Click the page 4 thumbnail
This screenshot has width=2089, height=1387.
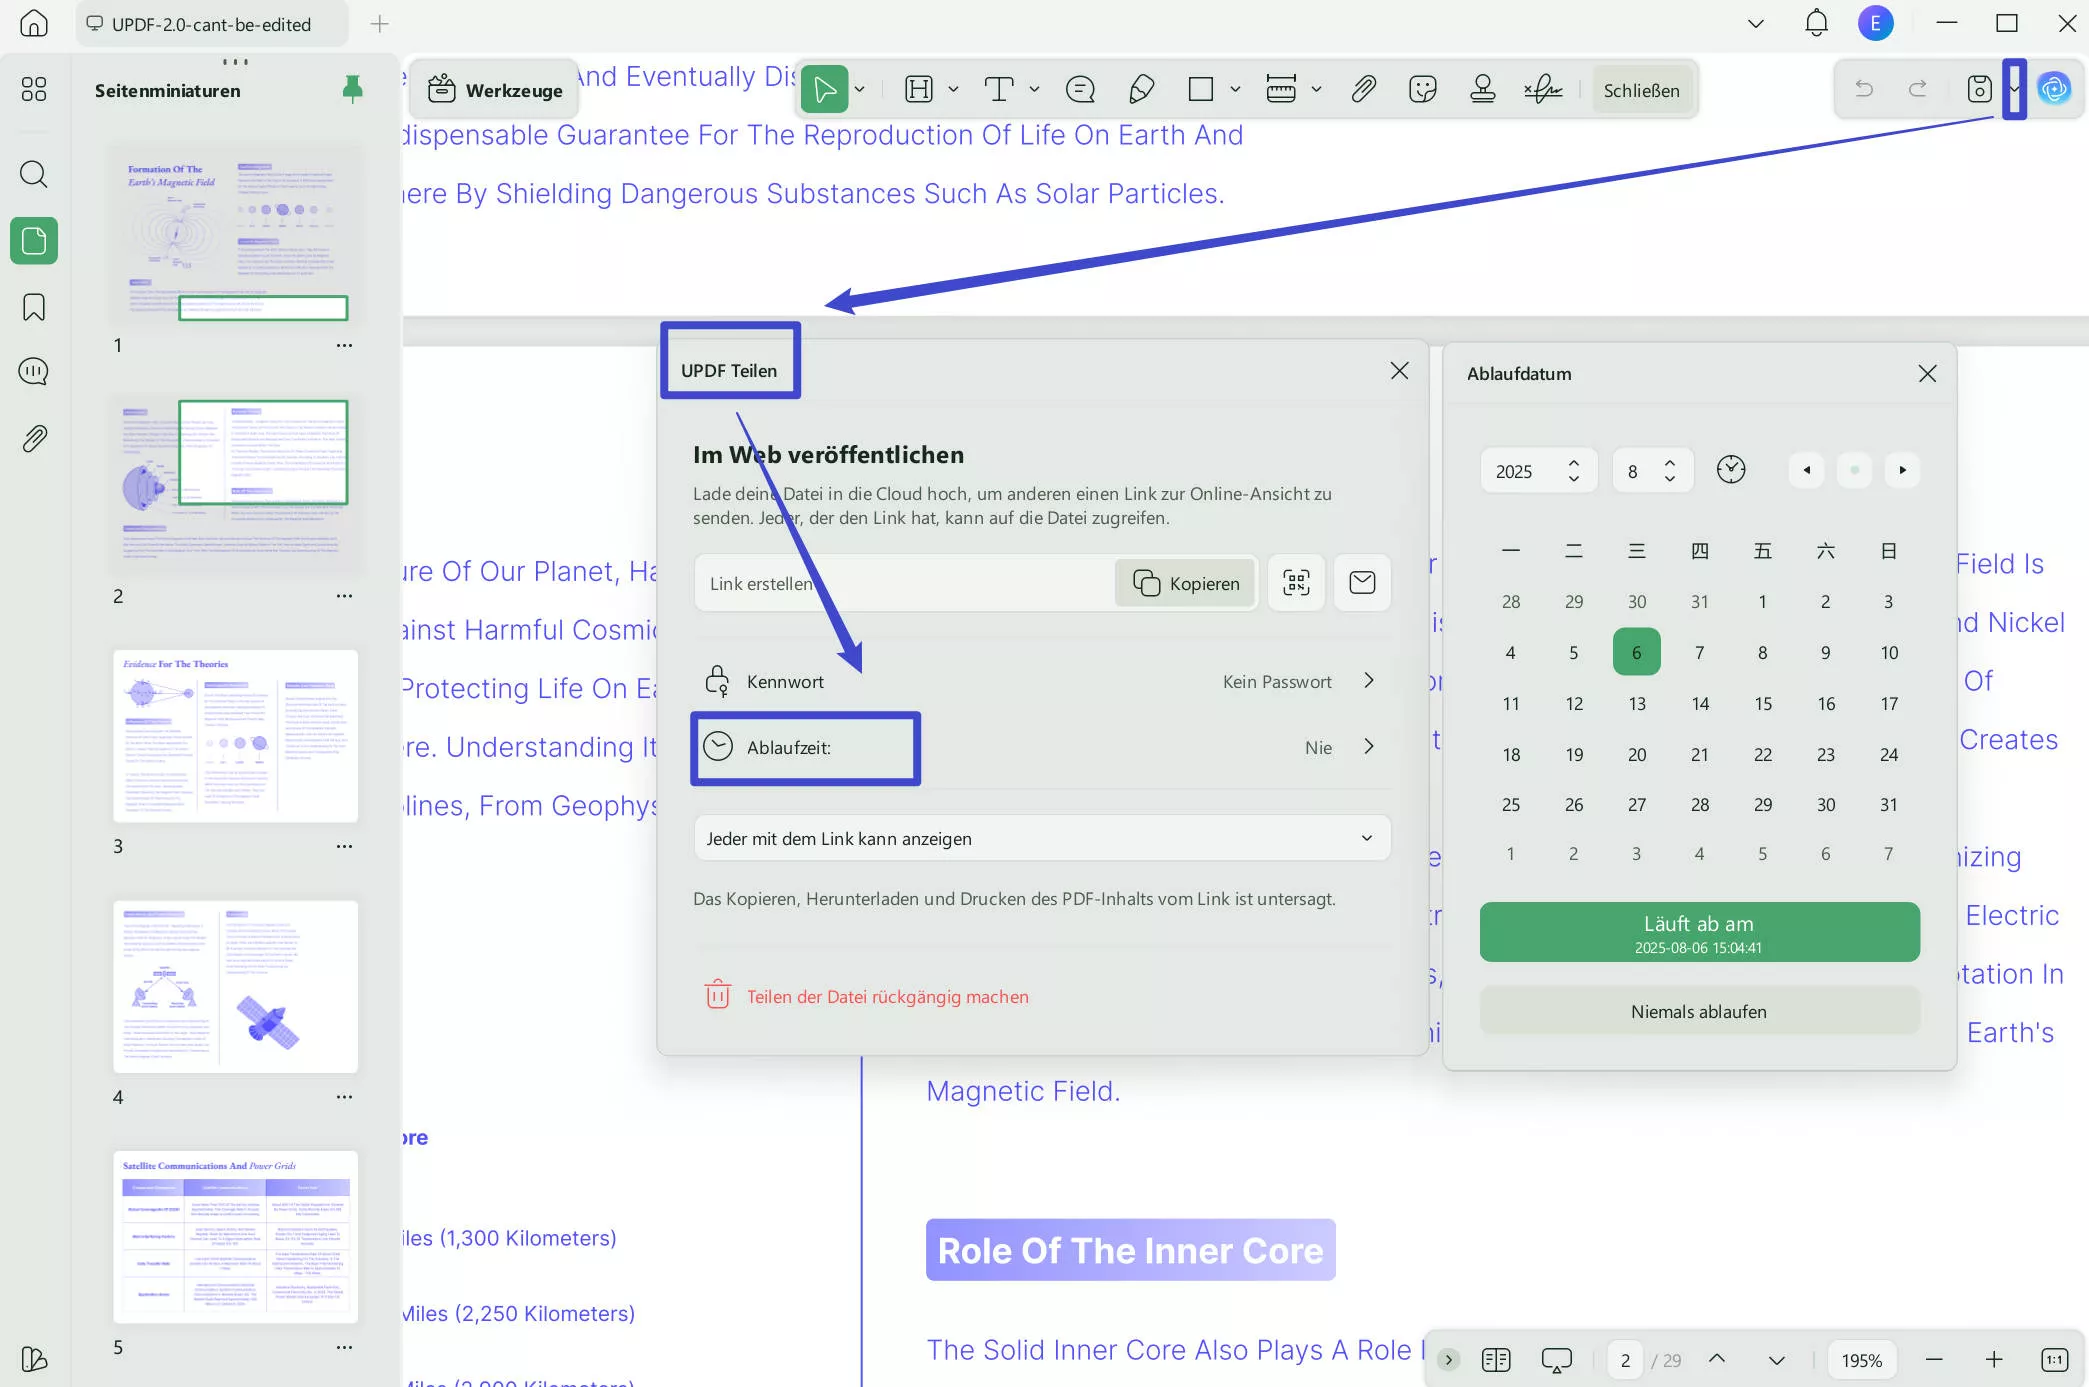(236, 987)
